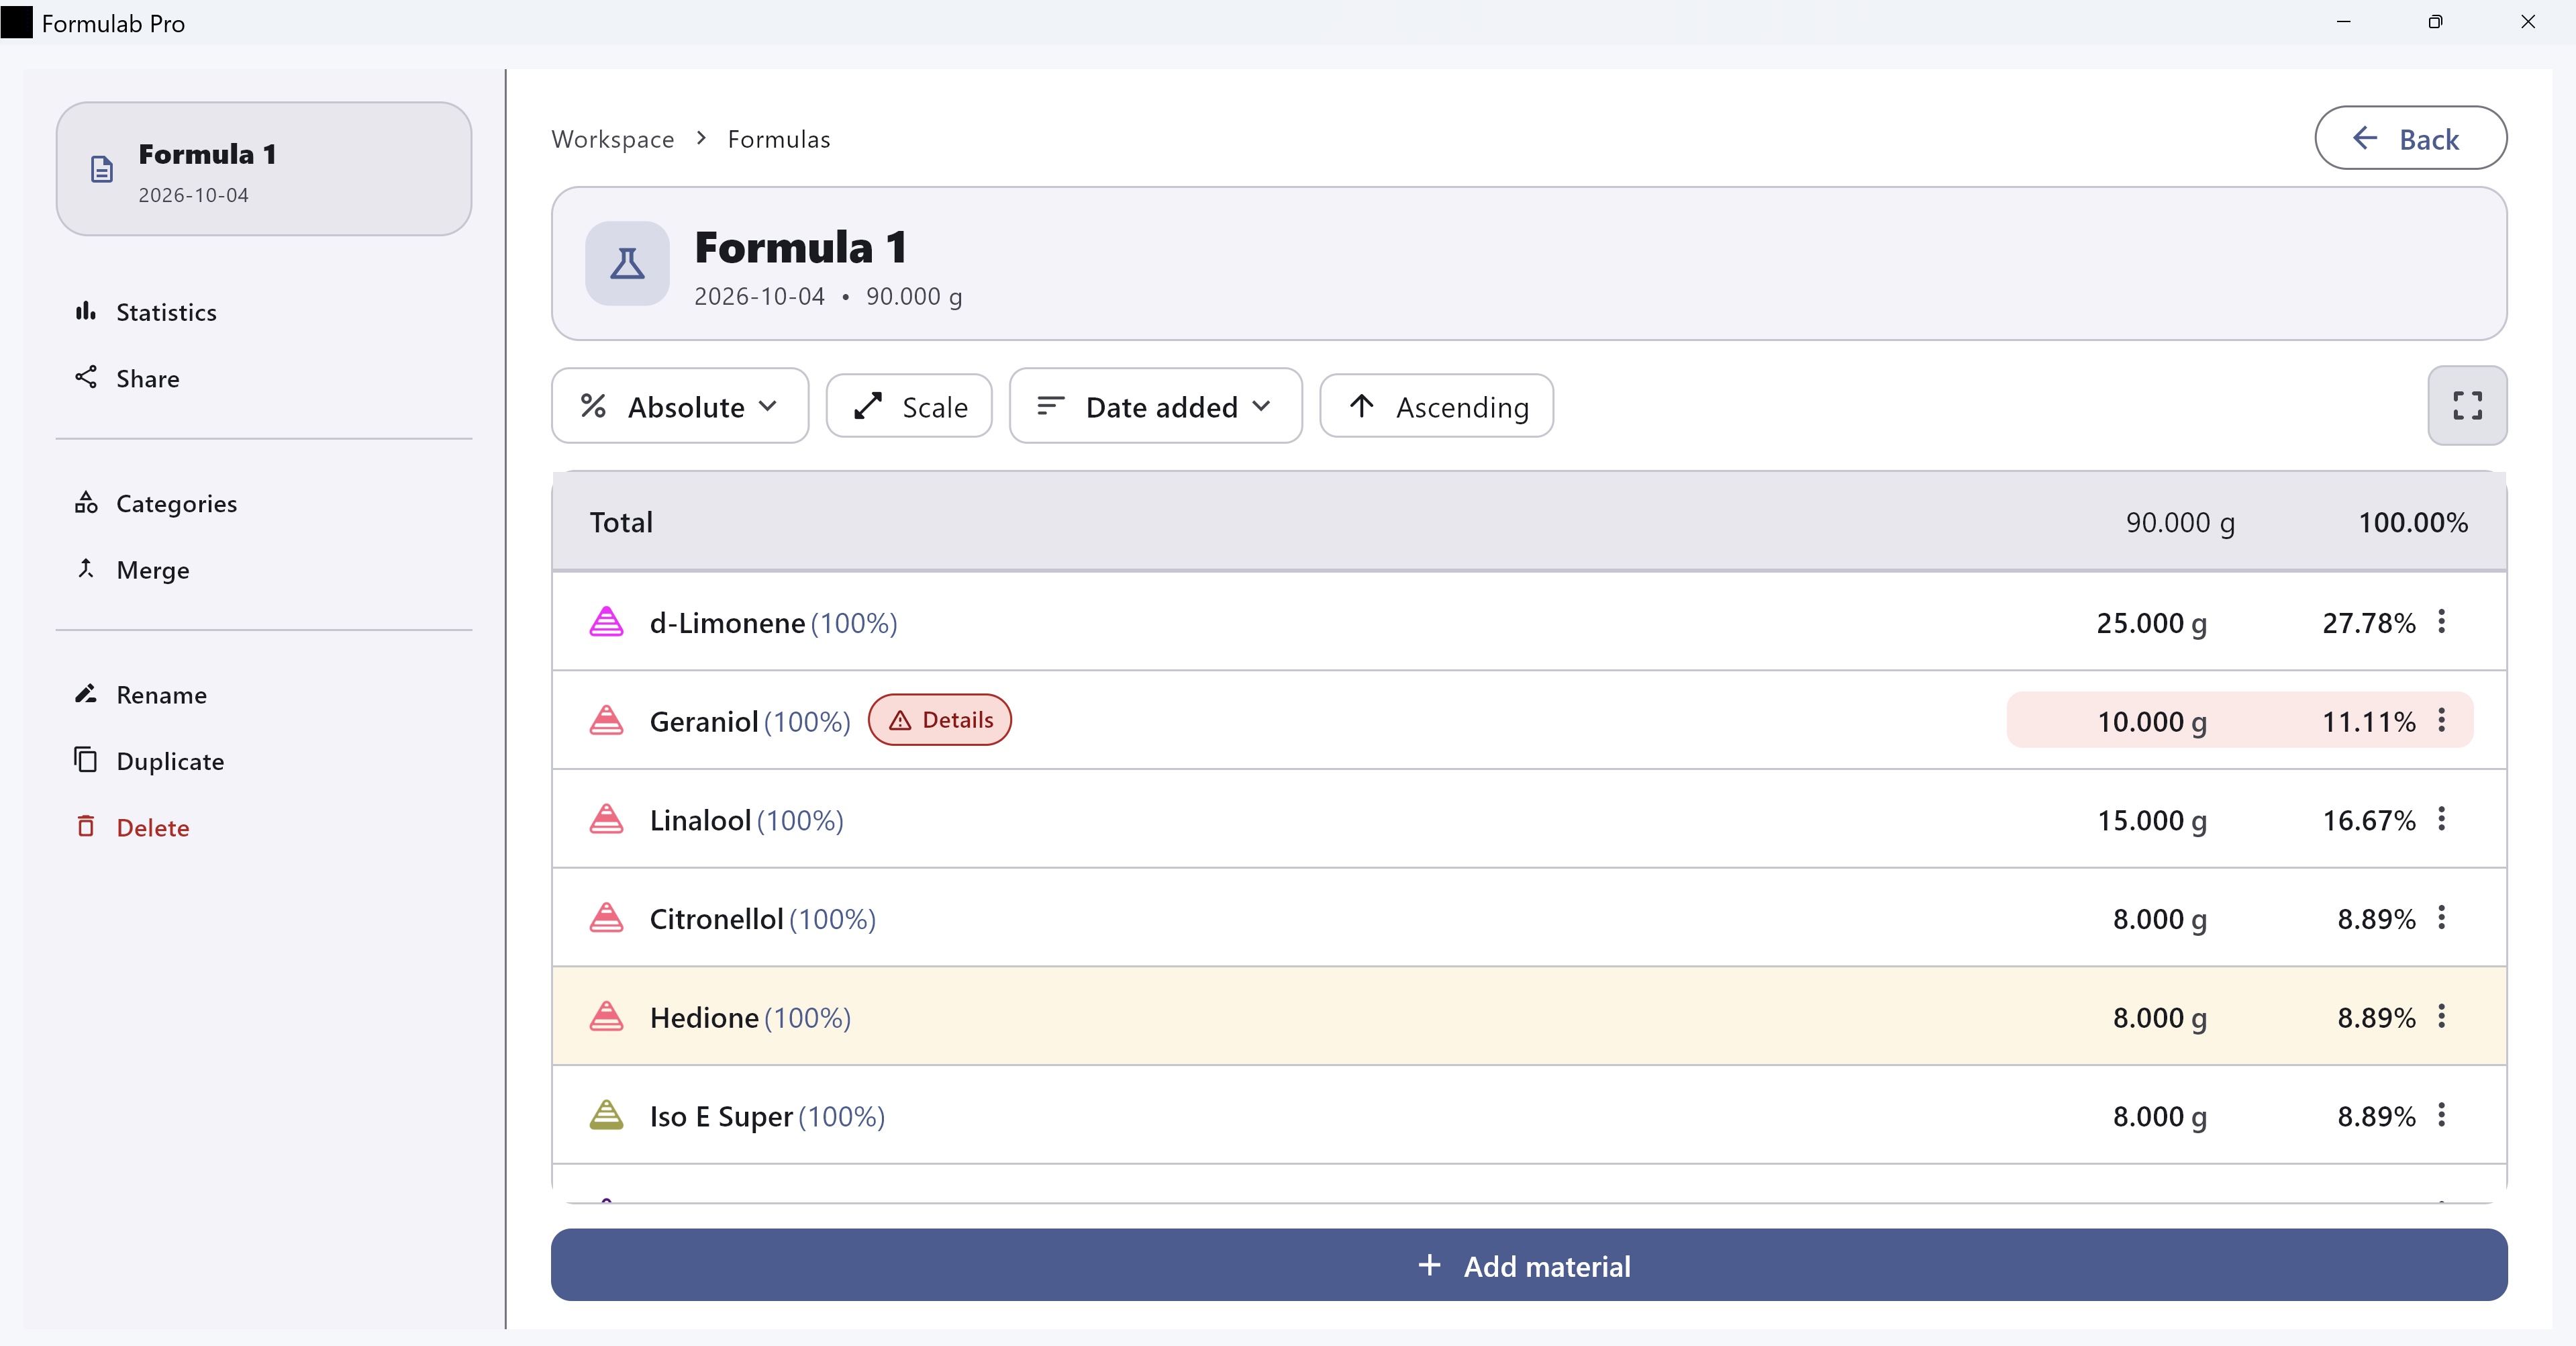Screen dimensions: 2576x1346
Task: Click the fullscreen expand icon
Action: click(x=2467, y=406)
